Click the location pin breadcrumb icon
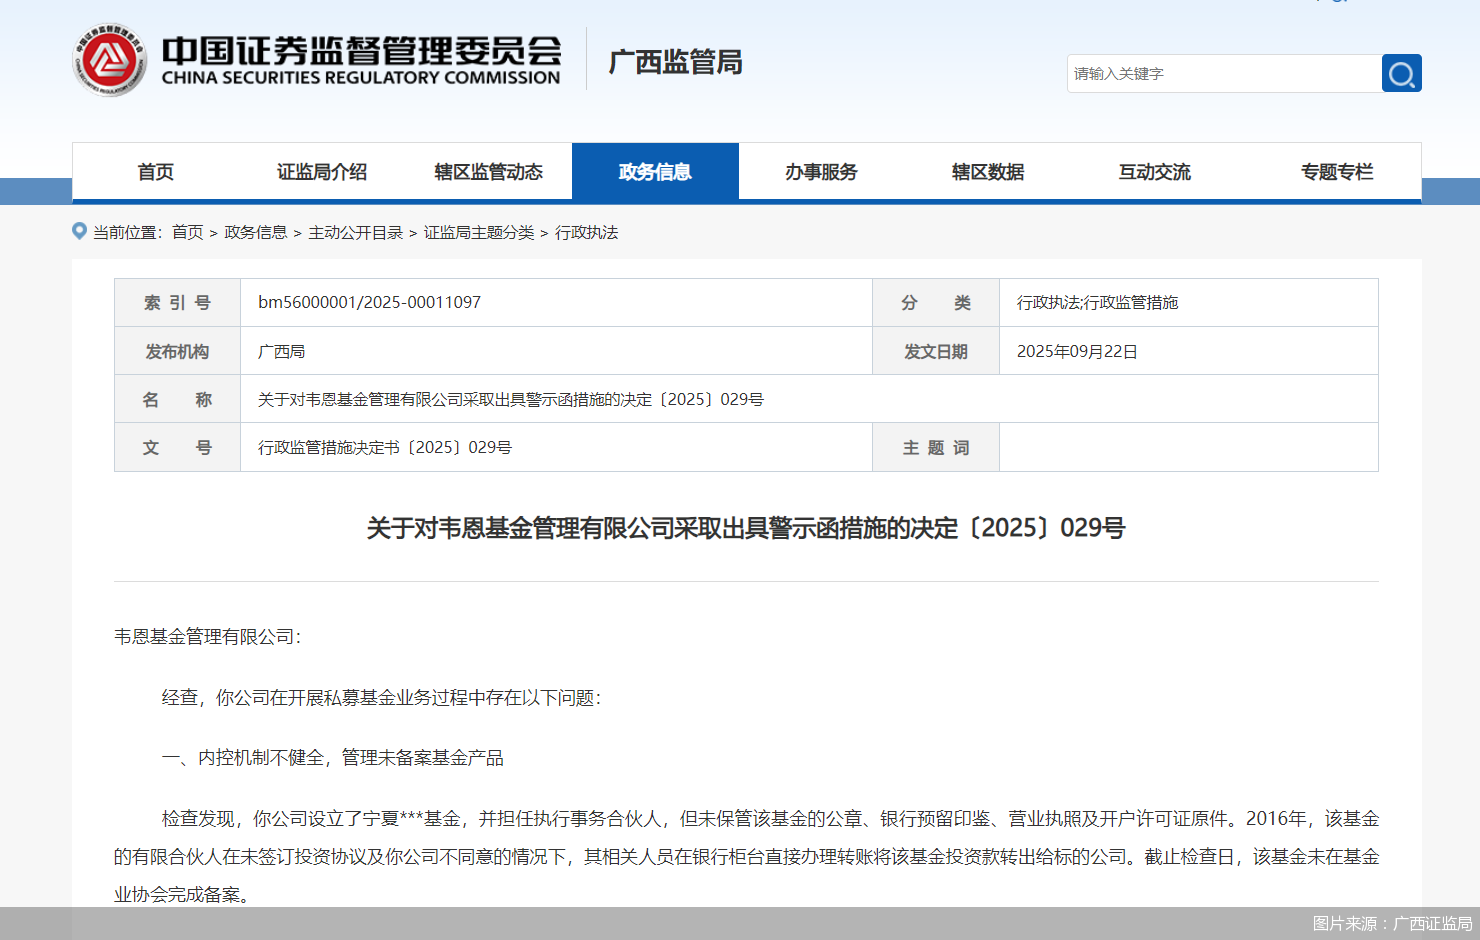Viewport: 1480px width, 940px height. pos(79,231)
